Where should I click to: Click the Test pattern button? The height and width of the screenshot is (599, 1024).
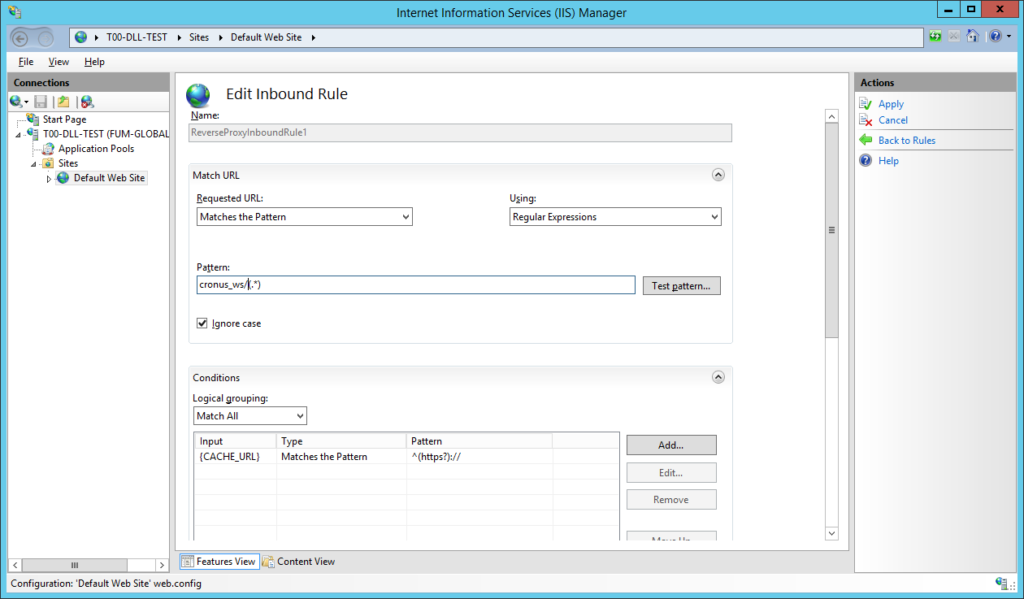point(681,285)
